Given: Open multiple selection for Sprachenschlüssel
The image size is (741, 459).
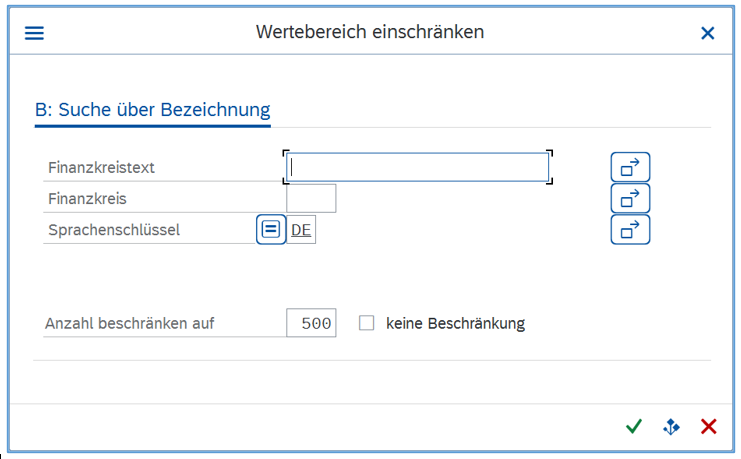Looking at the screenshot, I should pyautogui.click(x=630, y=230).
